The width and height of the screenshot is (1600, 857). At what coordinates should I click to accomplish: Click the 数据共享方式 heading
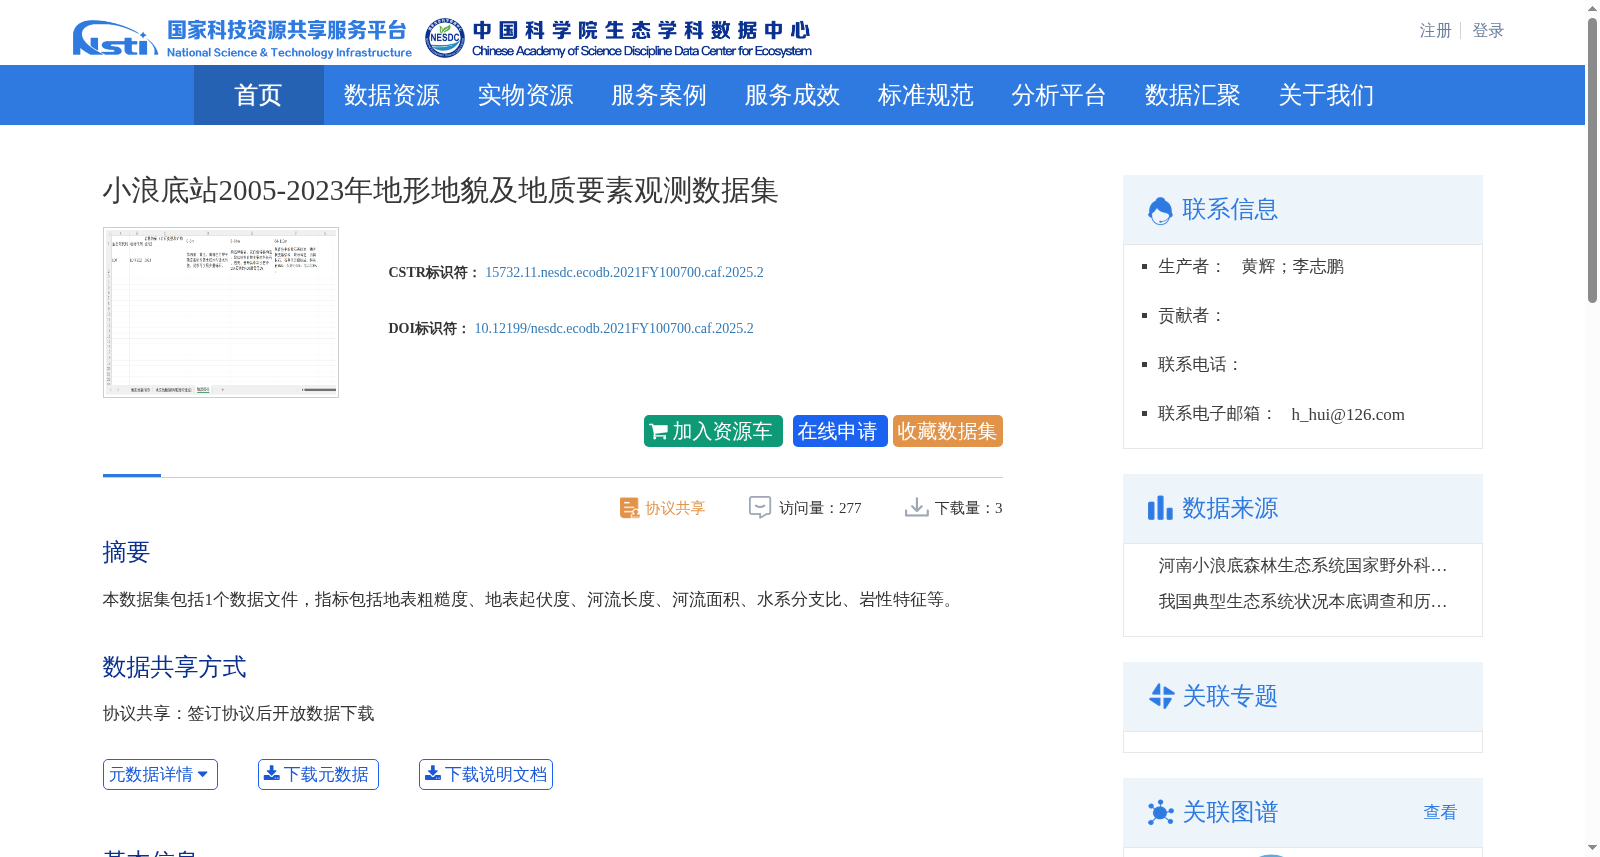point(174,667)
